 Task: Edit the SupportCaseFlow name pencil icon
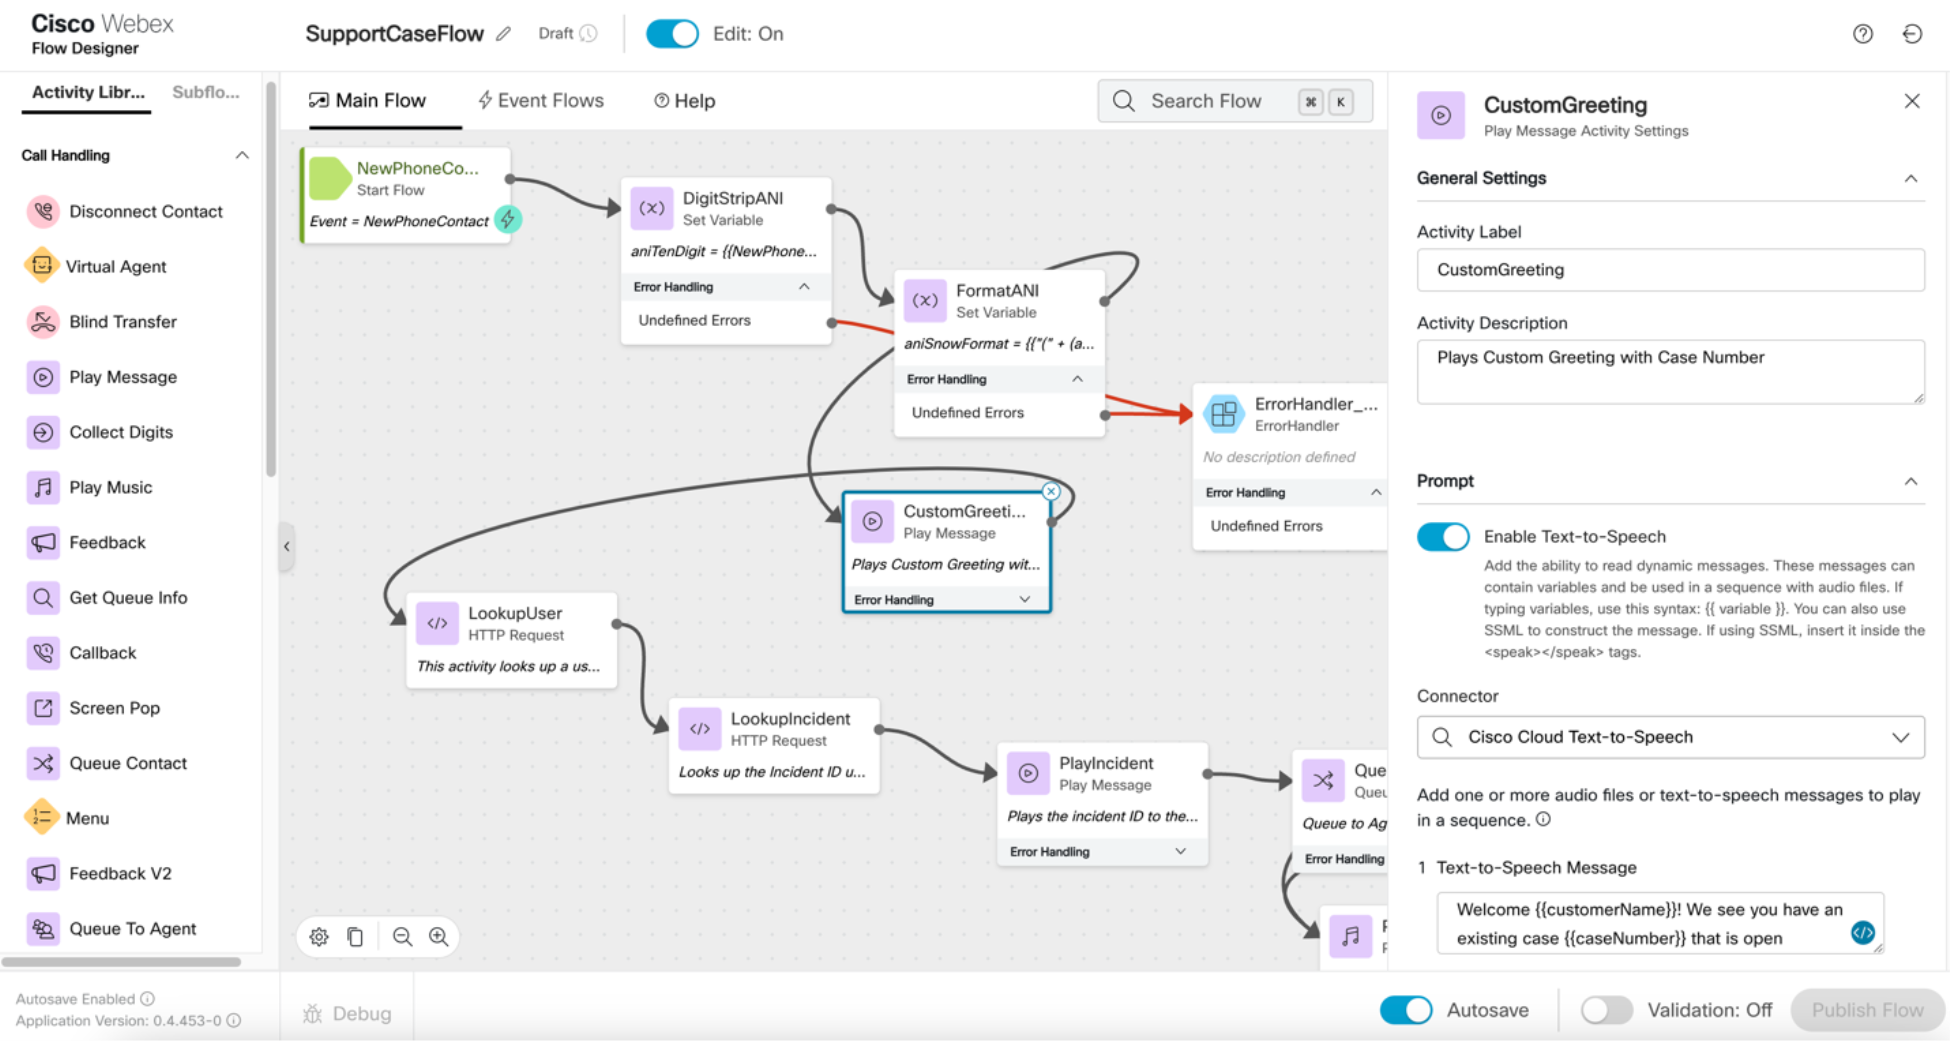point(503,34)
